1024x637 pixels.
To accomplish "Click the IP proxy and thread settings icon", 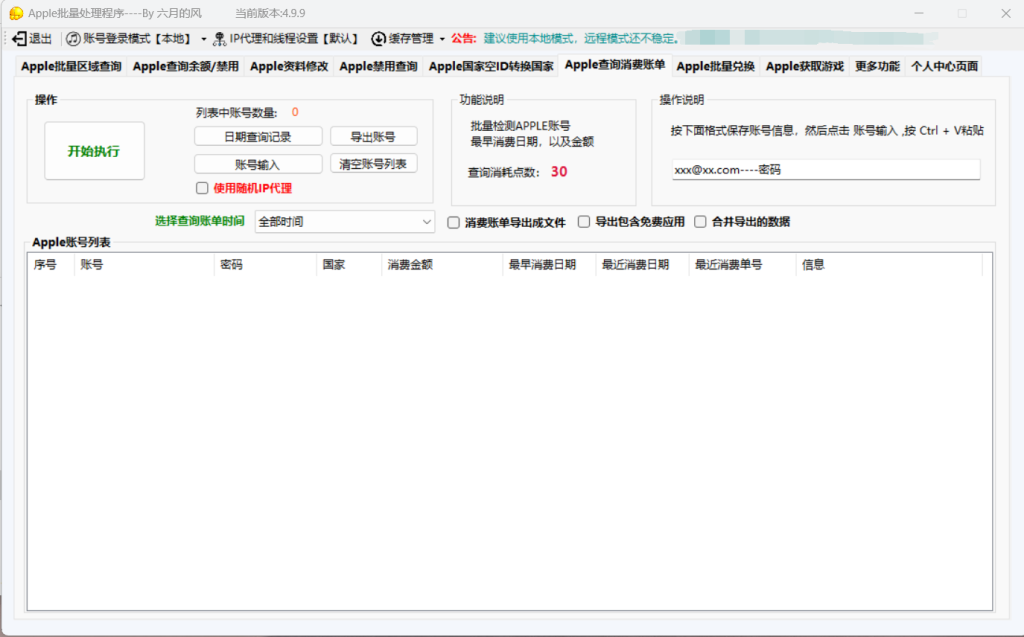I will click(x=219, y=39).
